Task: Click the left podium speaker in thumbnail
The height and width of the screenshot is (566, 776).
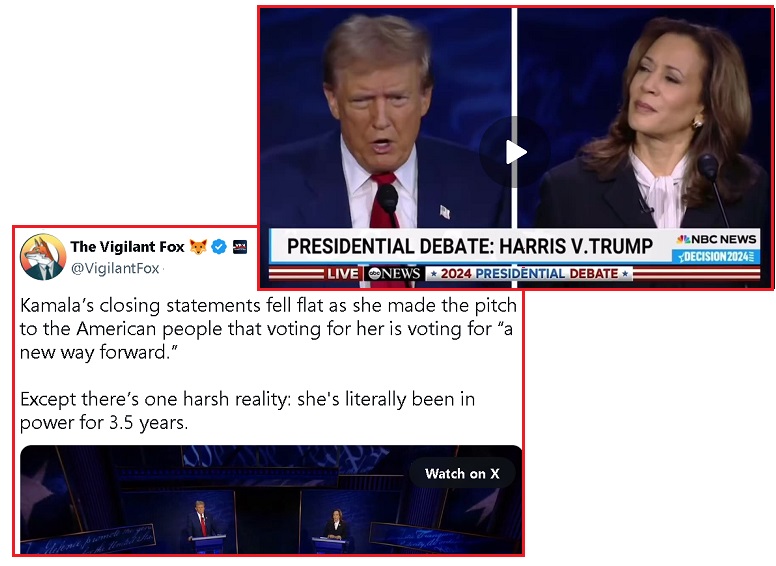Action: [200, 519]
